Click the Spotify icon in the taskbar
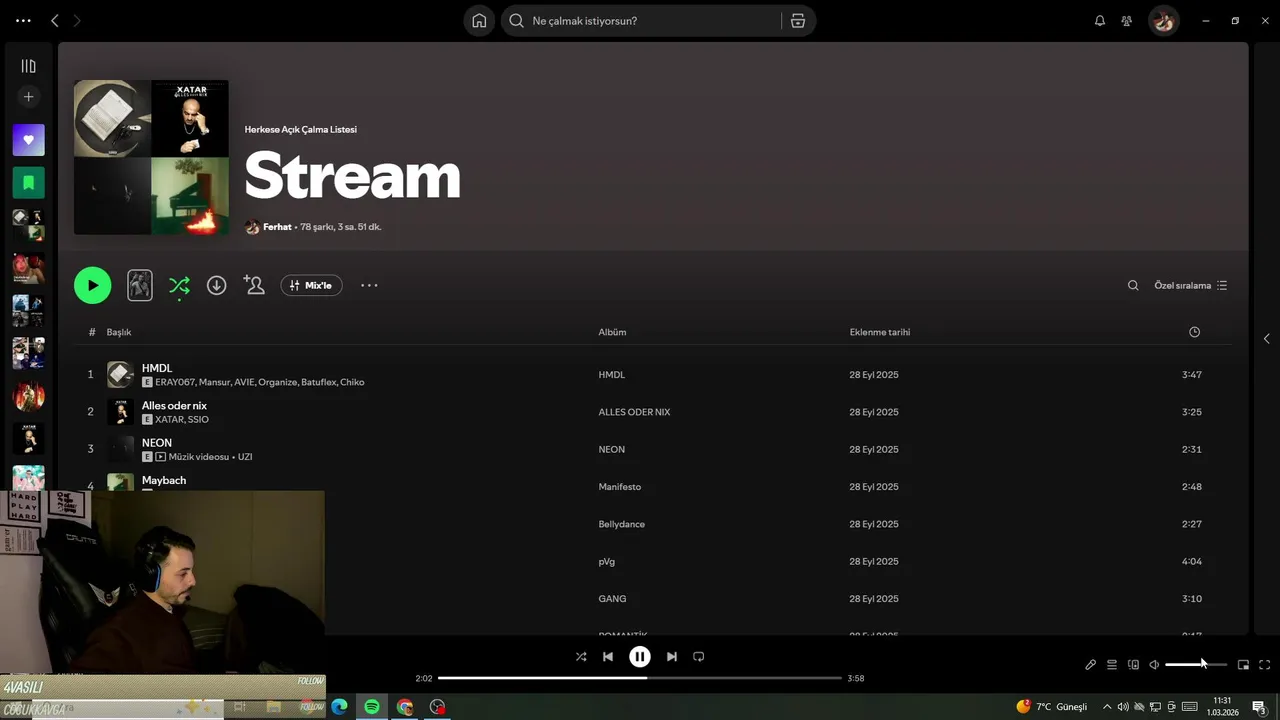Image resolution: width=1280 pixels, height=720 pixels. point(372,707)
